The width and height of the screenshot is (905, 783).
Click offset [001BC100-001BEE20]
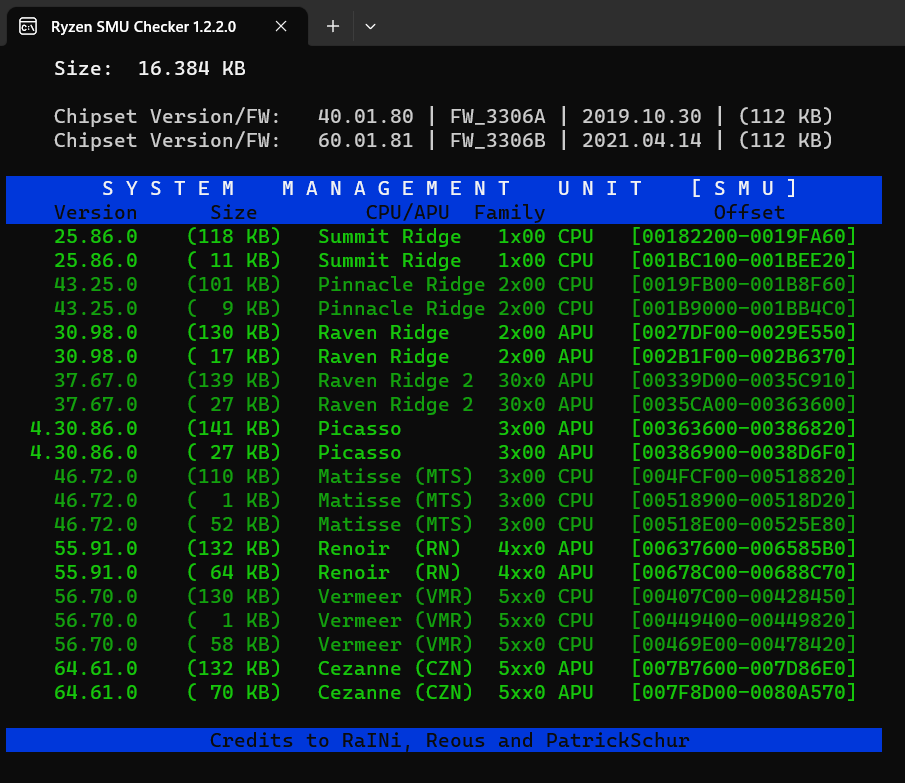(x=743, y=261)
